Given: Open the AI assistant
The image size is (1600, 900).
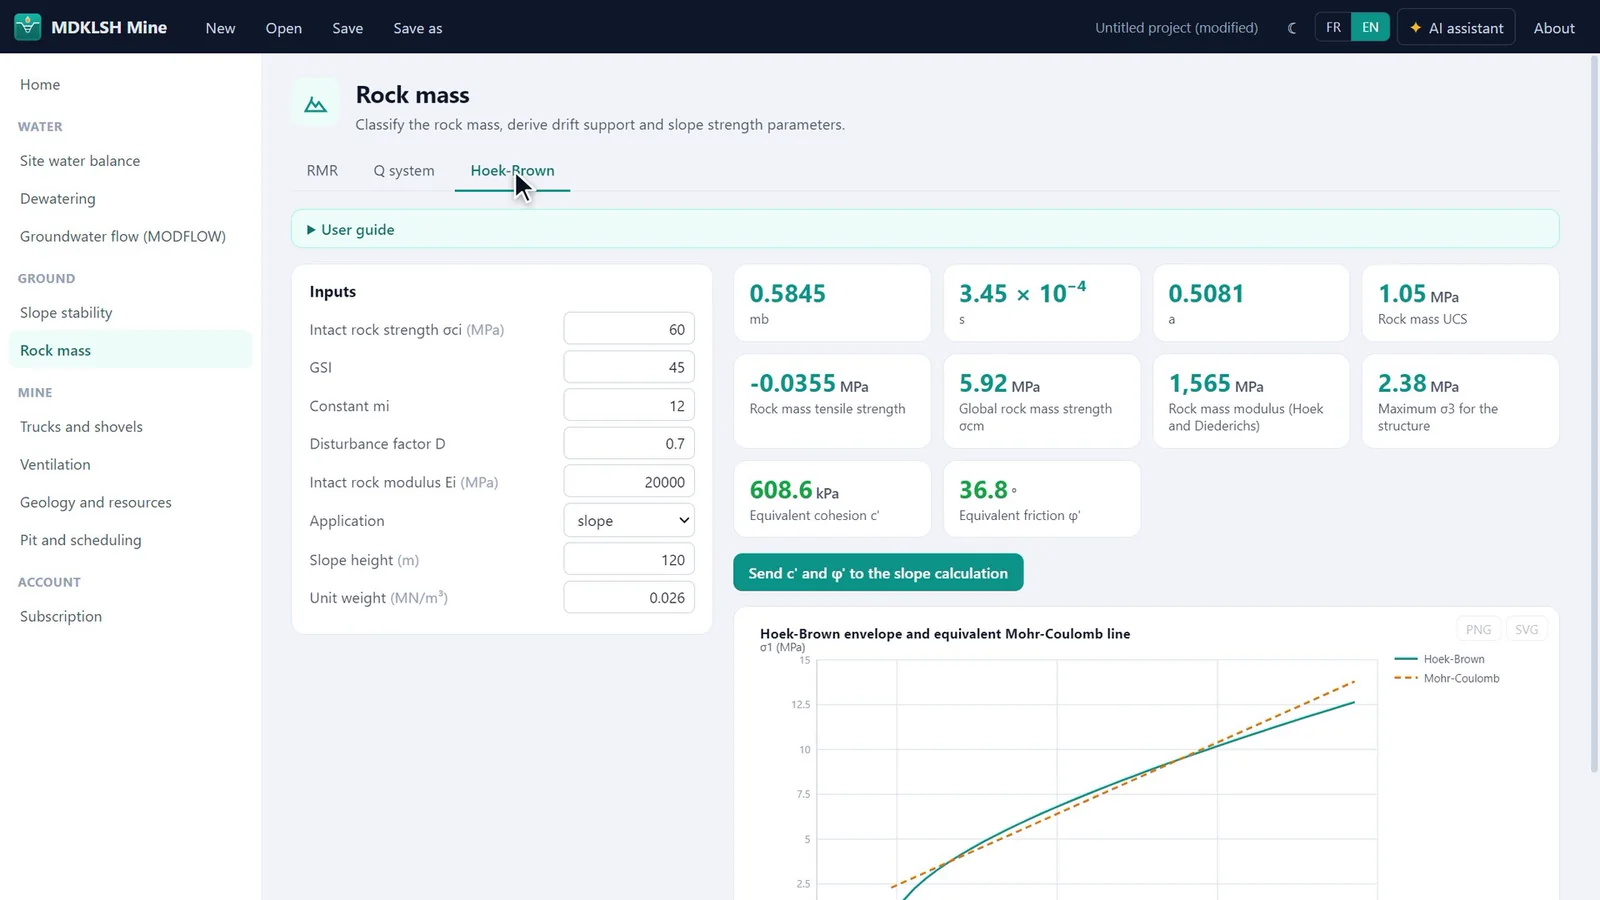Looking at the screenshot, I should 1456,28.
